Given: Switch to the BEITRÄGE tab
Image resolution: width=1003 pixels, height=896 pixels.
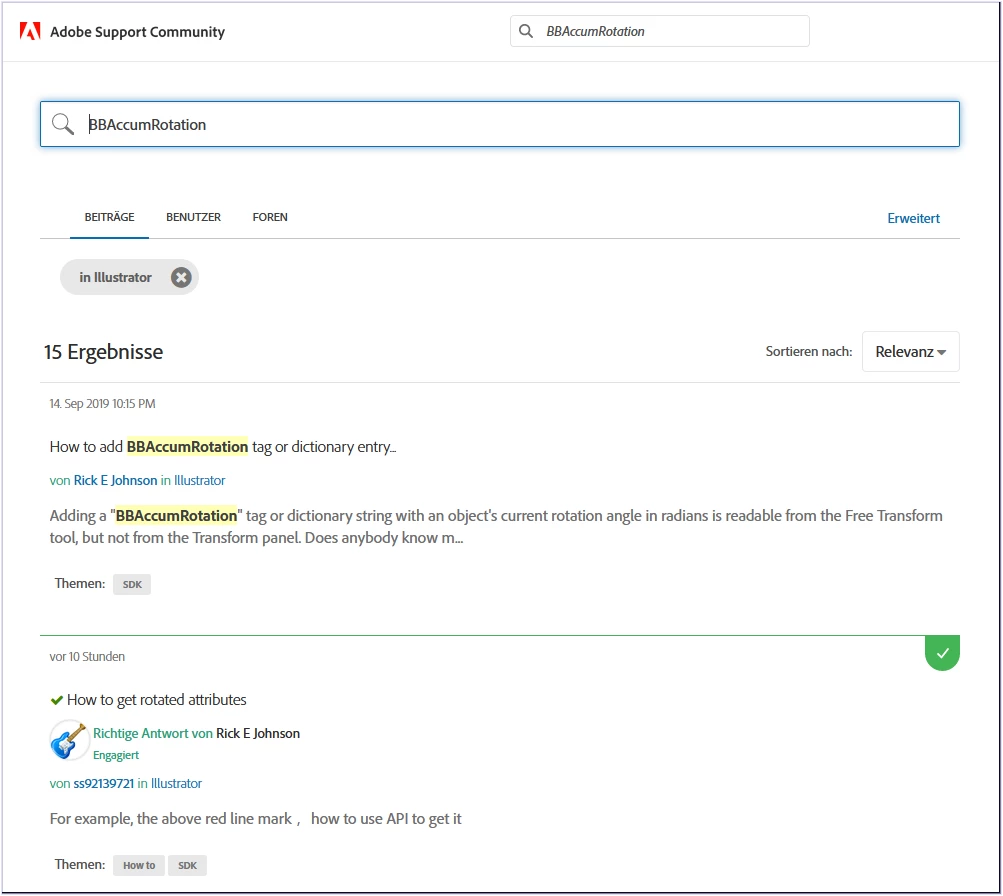Looking at the screenshot, I should click(x=109, y=217).
